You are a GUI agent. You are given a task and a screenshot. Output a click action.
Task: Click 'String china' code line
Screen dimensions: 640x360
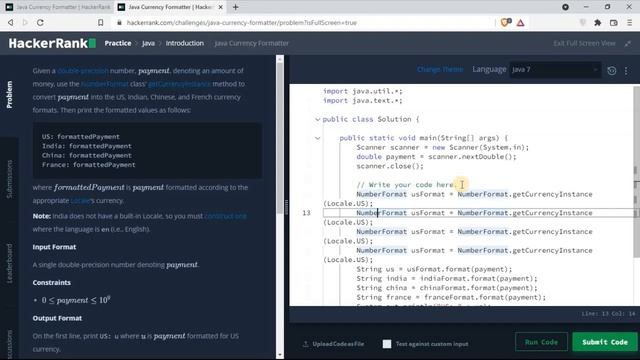(x=447, y=288)
